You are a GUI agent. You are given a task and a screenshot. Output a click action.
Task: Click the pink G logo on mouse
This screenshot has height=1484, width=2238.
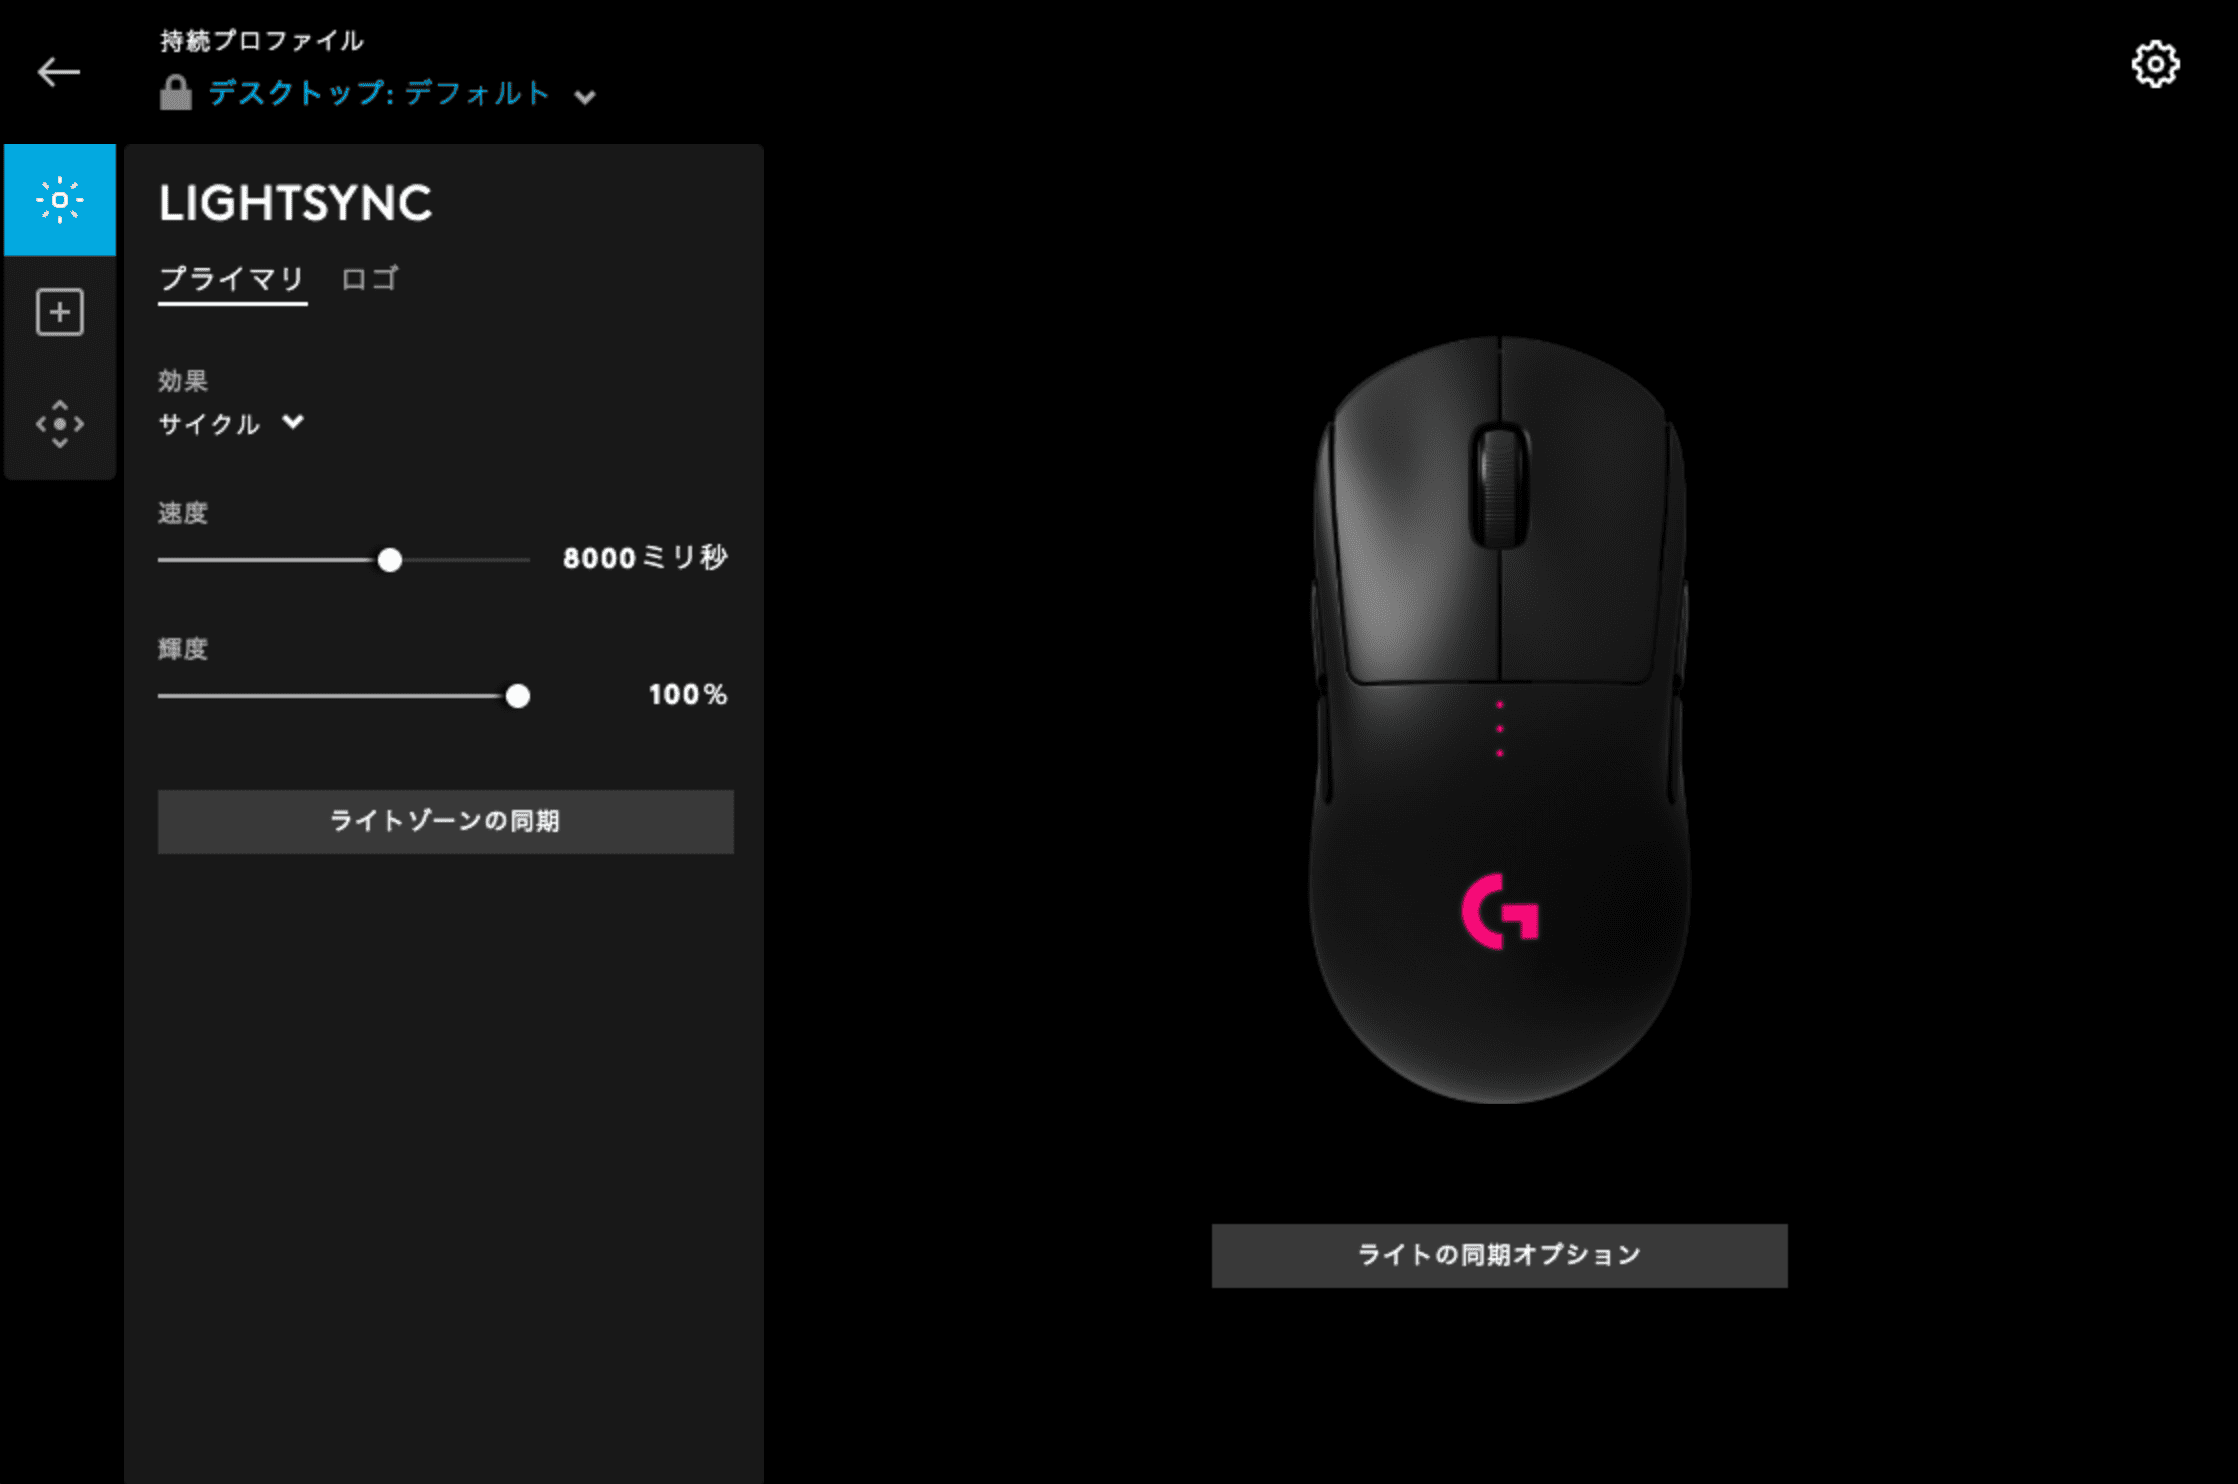click(1499, 911)
